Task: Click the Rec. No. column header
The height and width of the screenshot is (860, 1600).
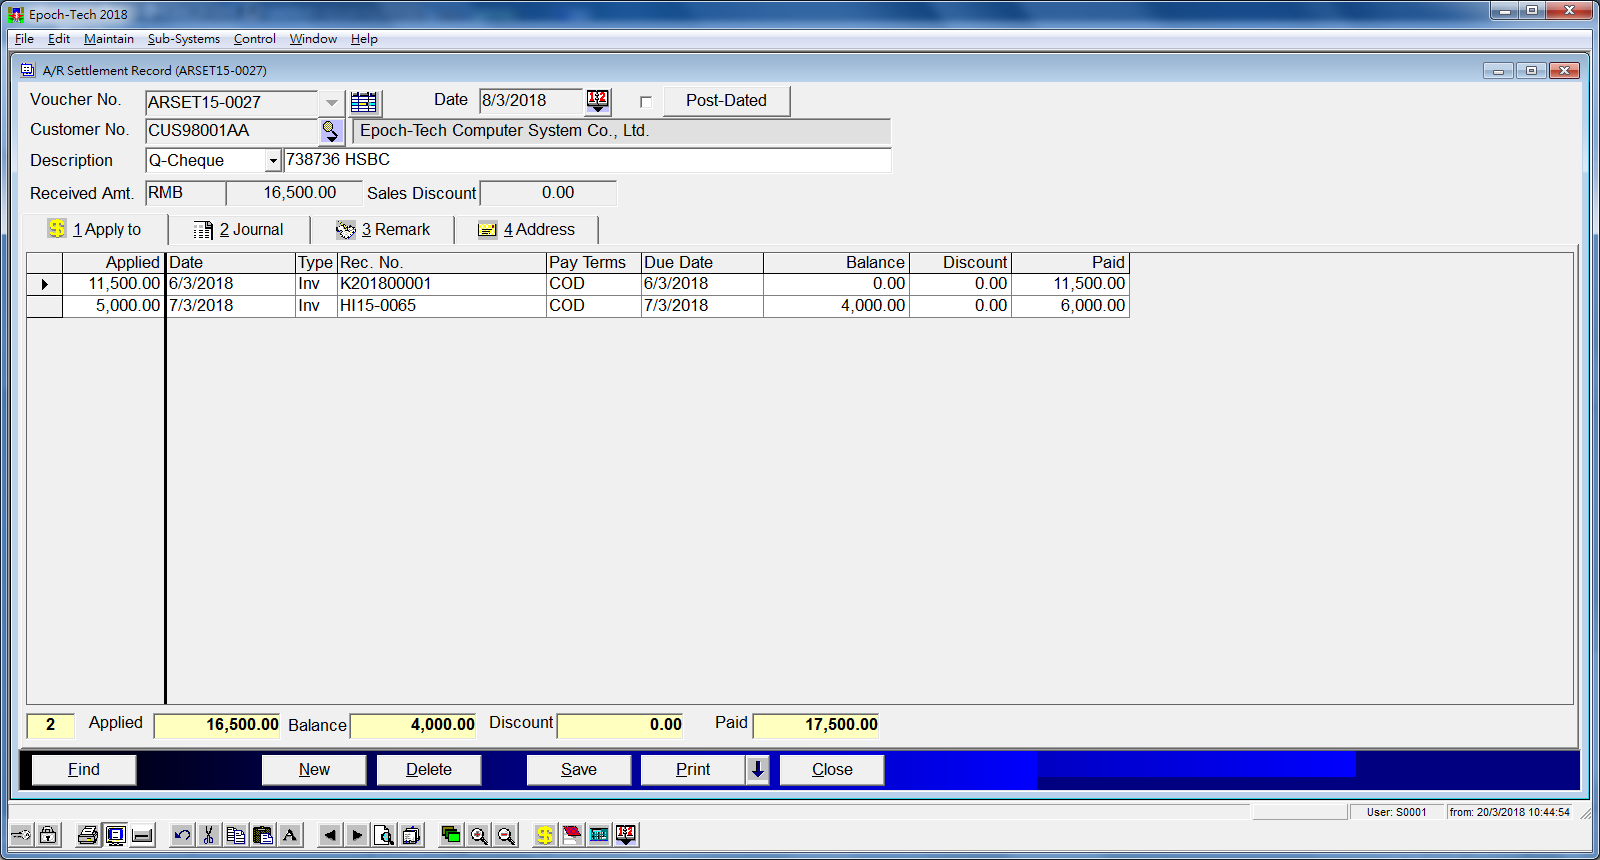Action: pyautogui.click(x=441, y=263)
